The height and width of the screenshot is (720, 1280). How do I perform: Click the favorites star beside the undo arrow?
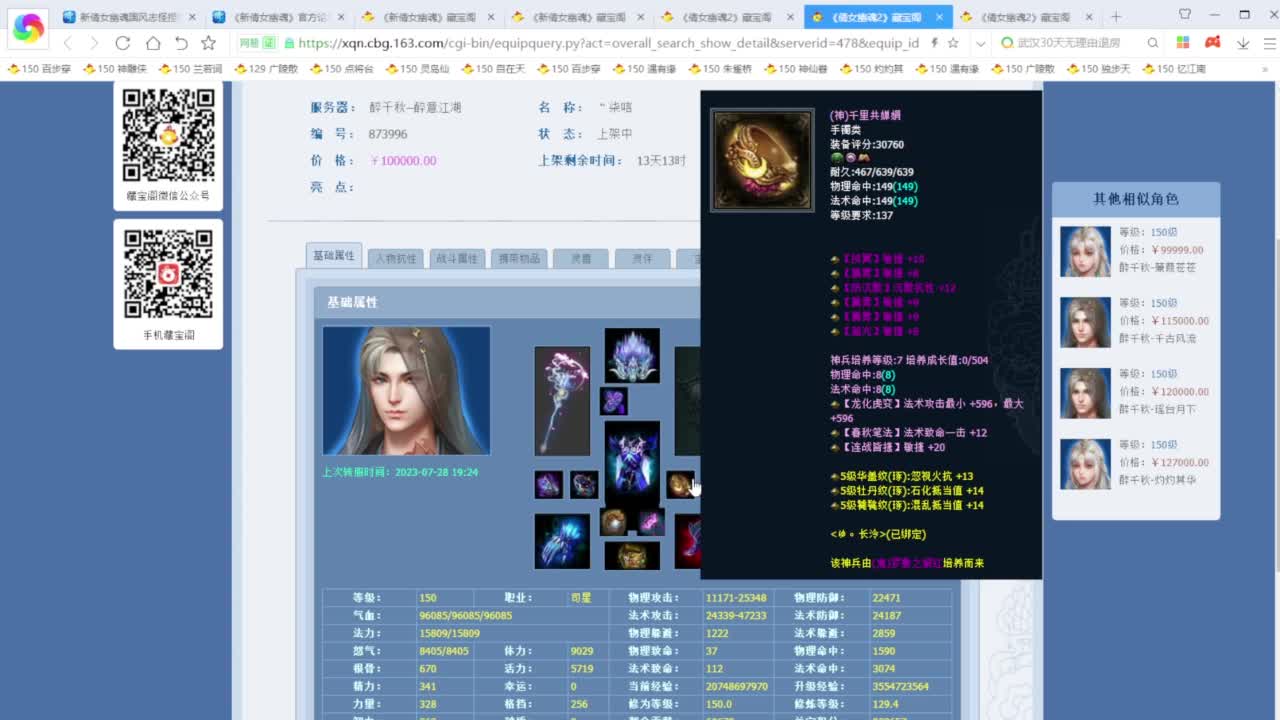tap(208, 43)
